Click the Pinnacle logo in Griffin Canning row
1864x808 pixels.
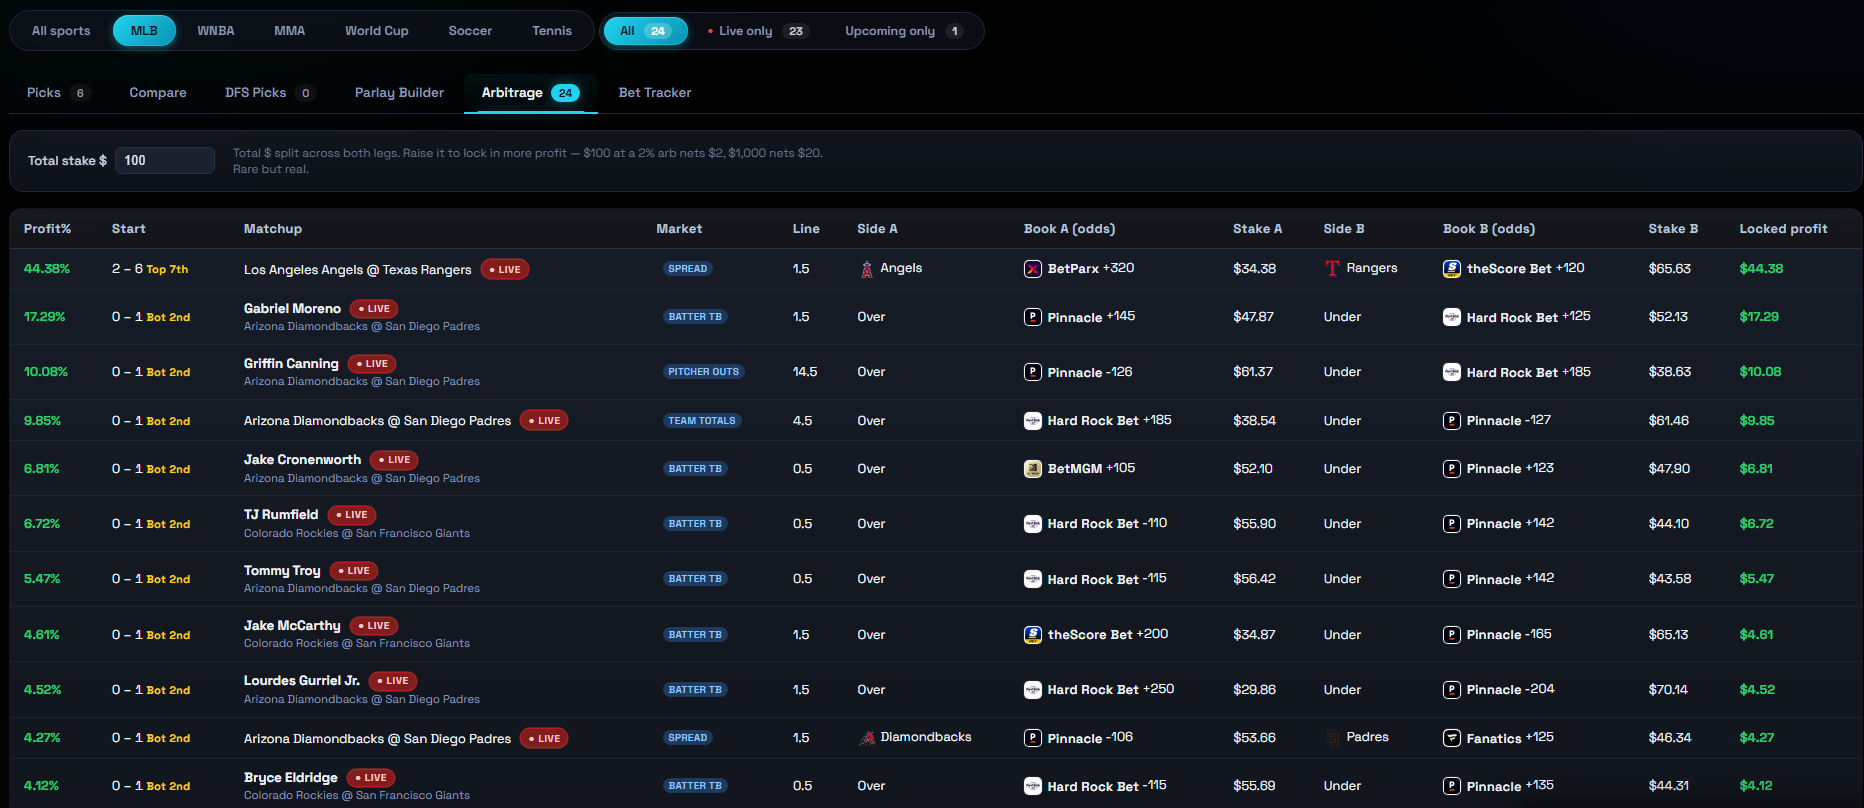[x=1033, y=372]
